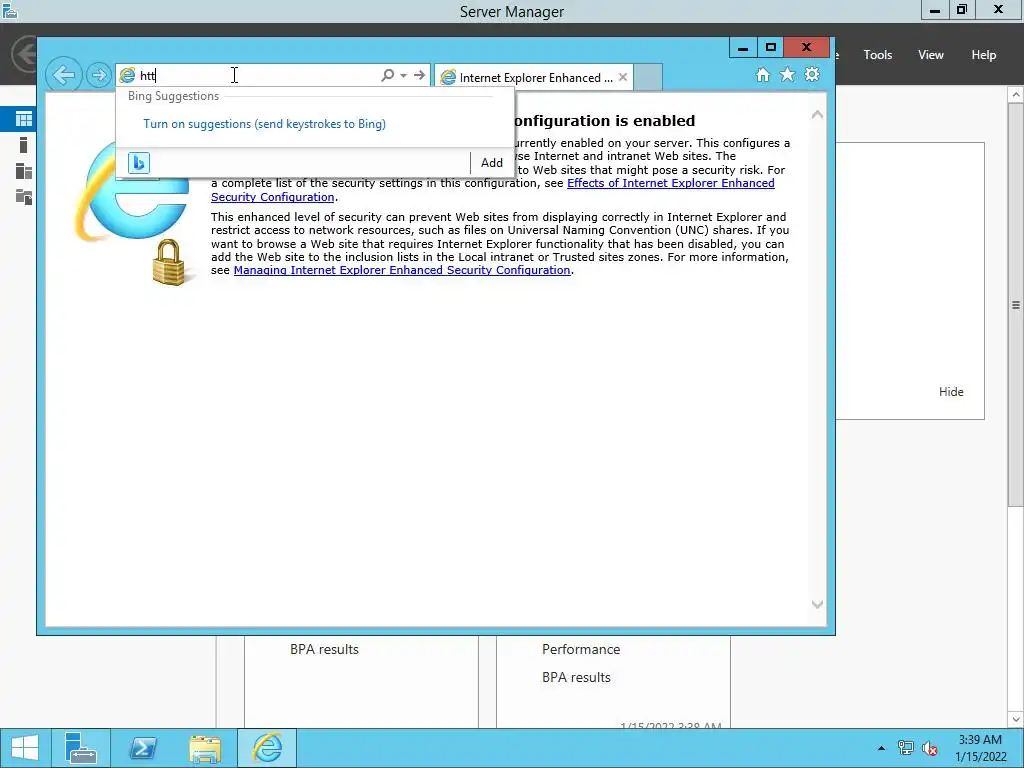Click the Add search provider button
The image size is (1024, 768).
click(x=492, y=163)
